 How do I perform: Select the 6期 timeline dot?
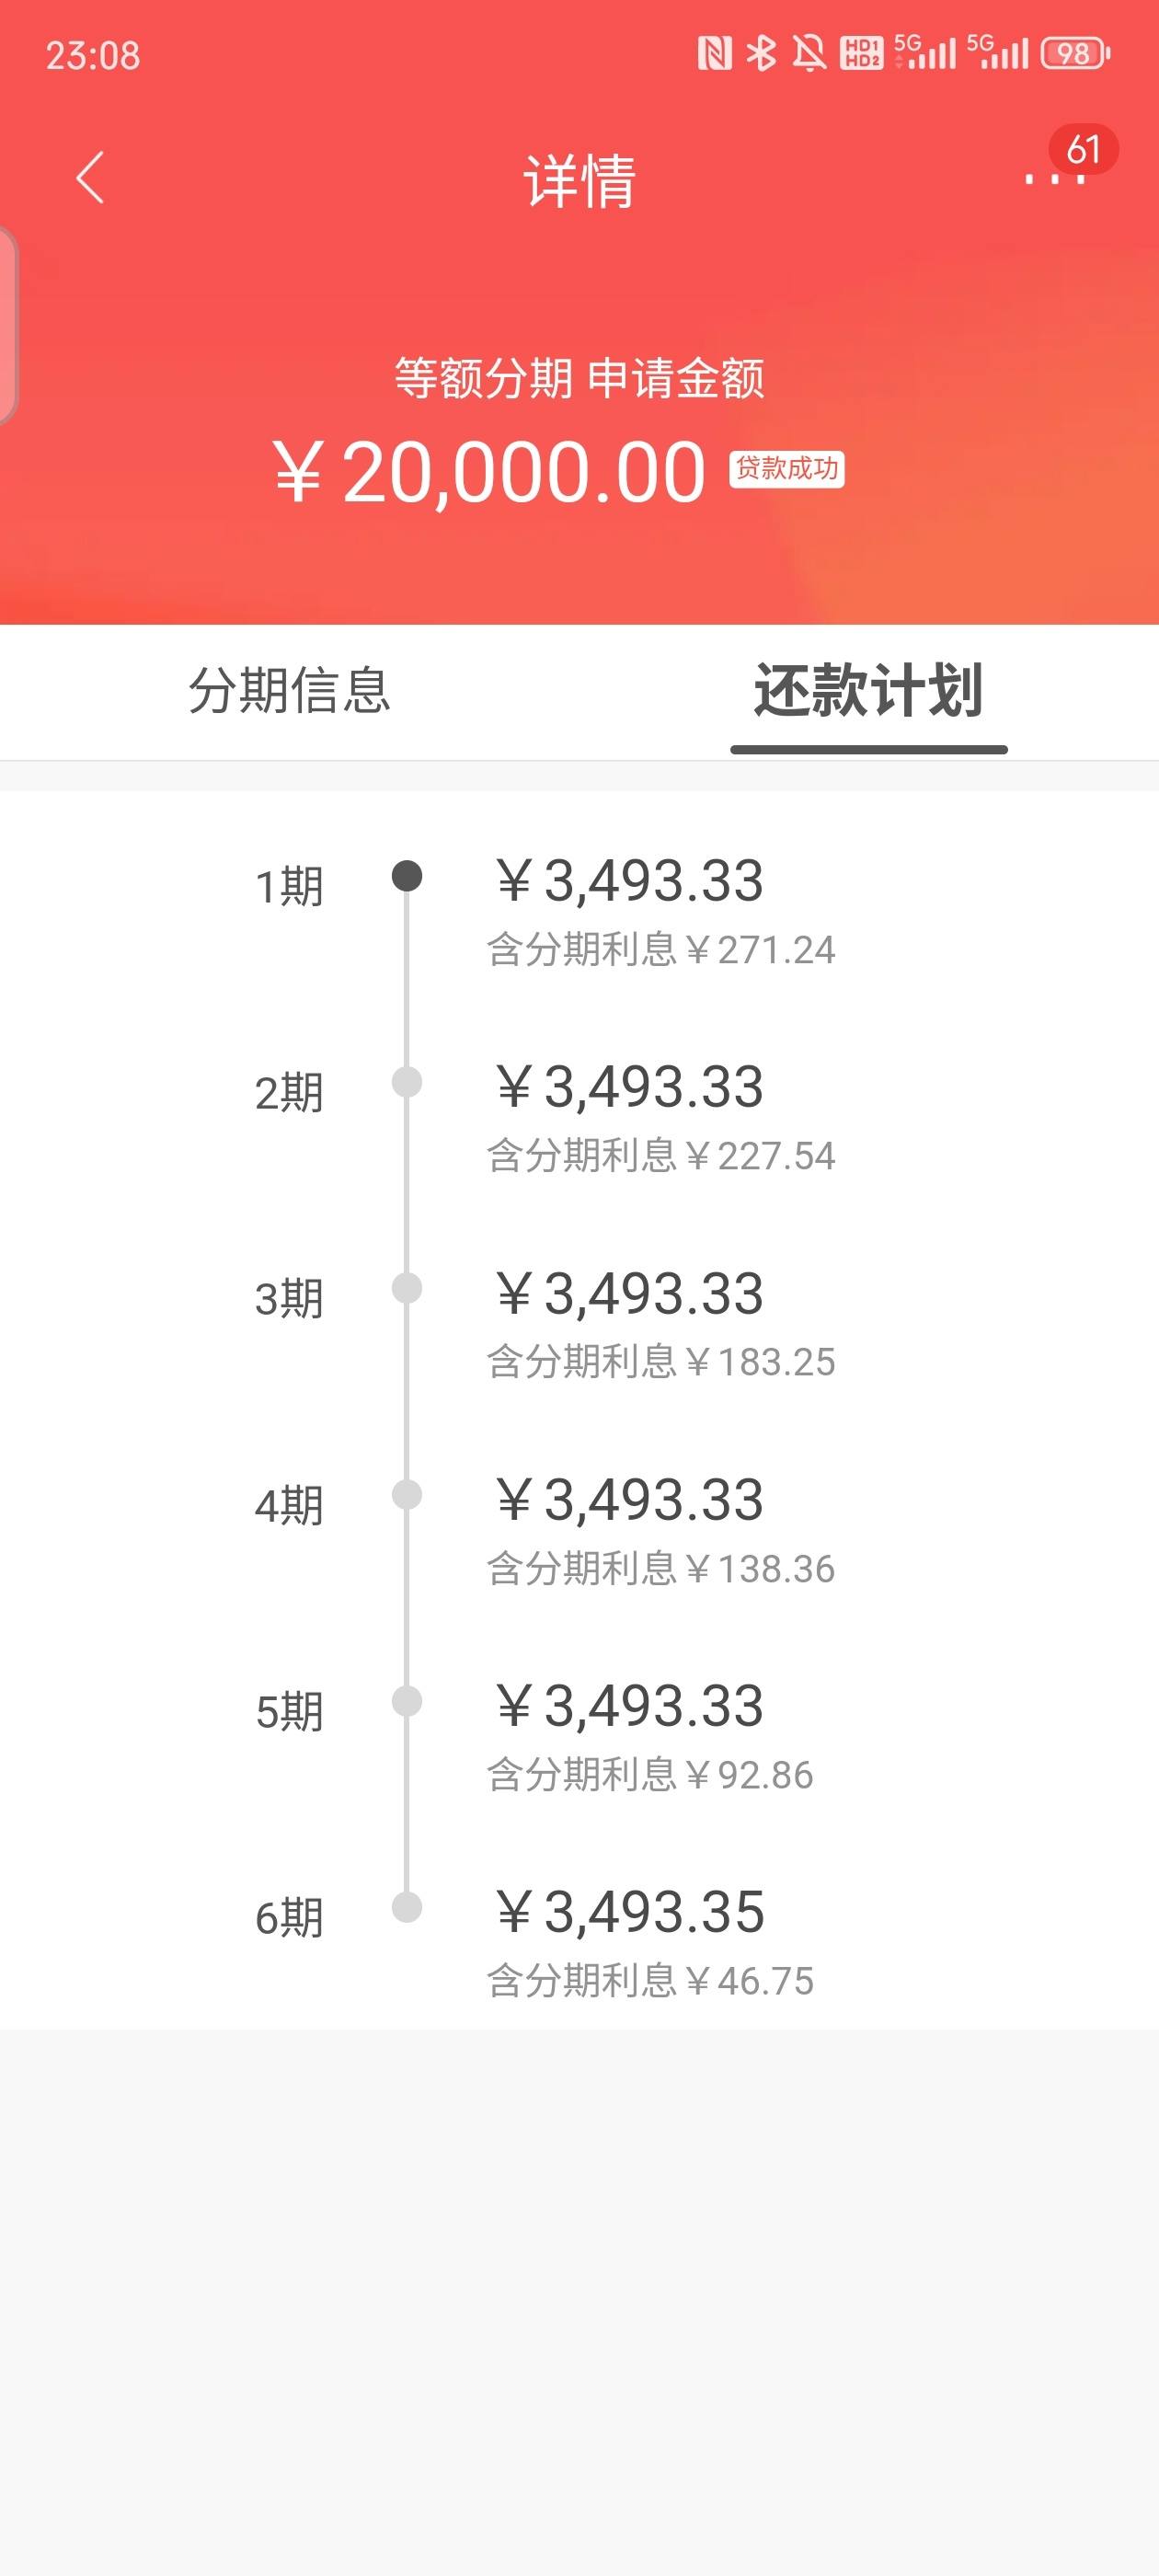tap(407, 1907)
